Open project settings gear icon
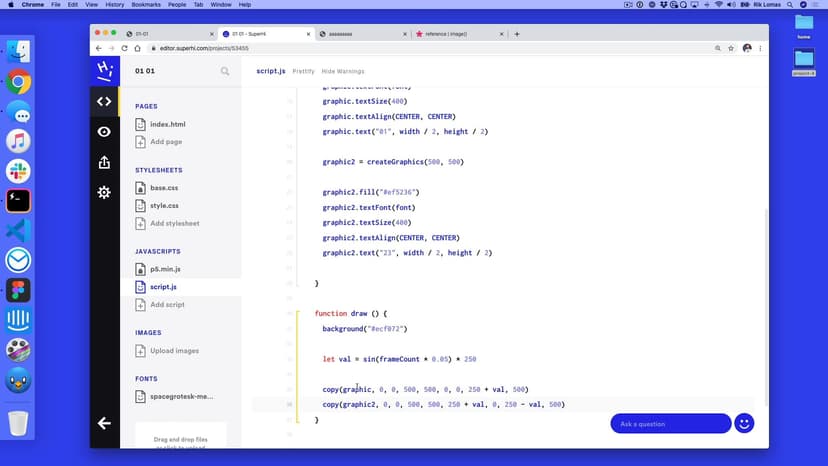This screenshot has width=828, height=466. tap(104, 192)
